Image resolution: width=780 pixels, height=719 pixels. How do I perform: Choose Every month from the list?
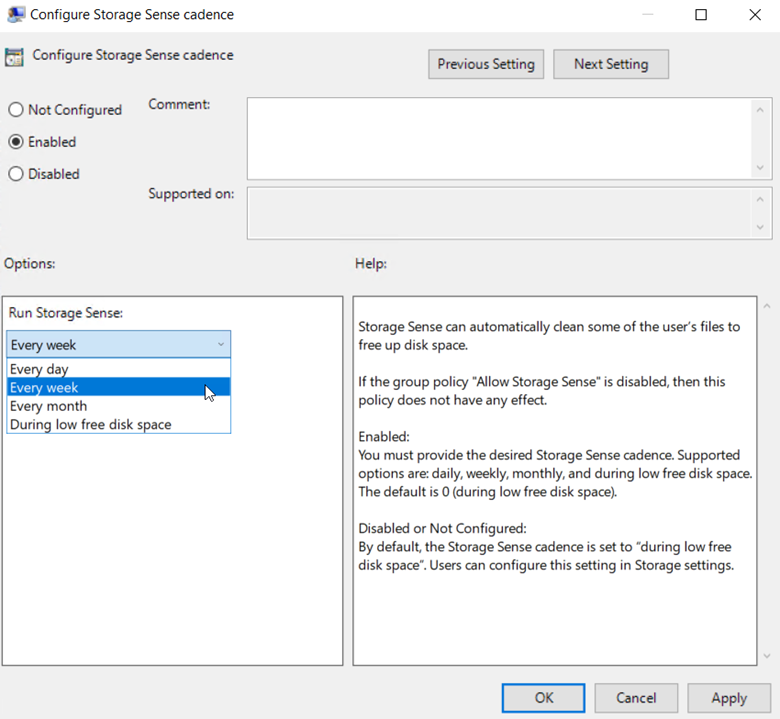119,406
